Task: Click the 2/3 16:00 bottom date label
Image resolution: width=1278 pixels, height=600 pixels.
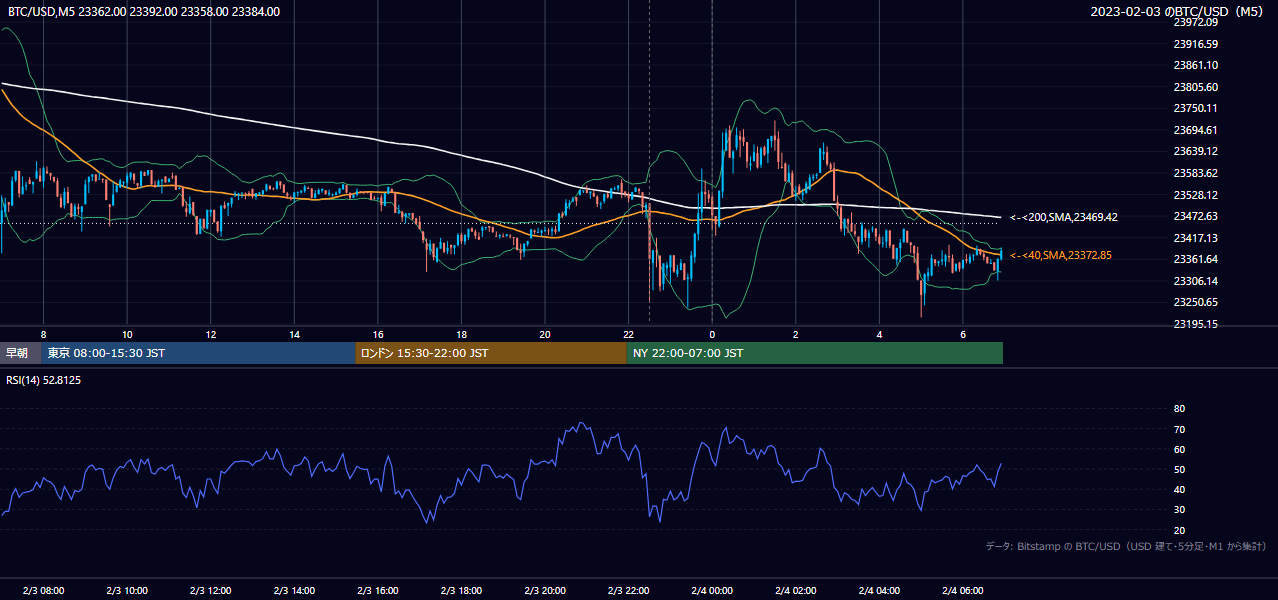Action: (x=378, y=591)
